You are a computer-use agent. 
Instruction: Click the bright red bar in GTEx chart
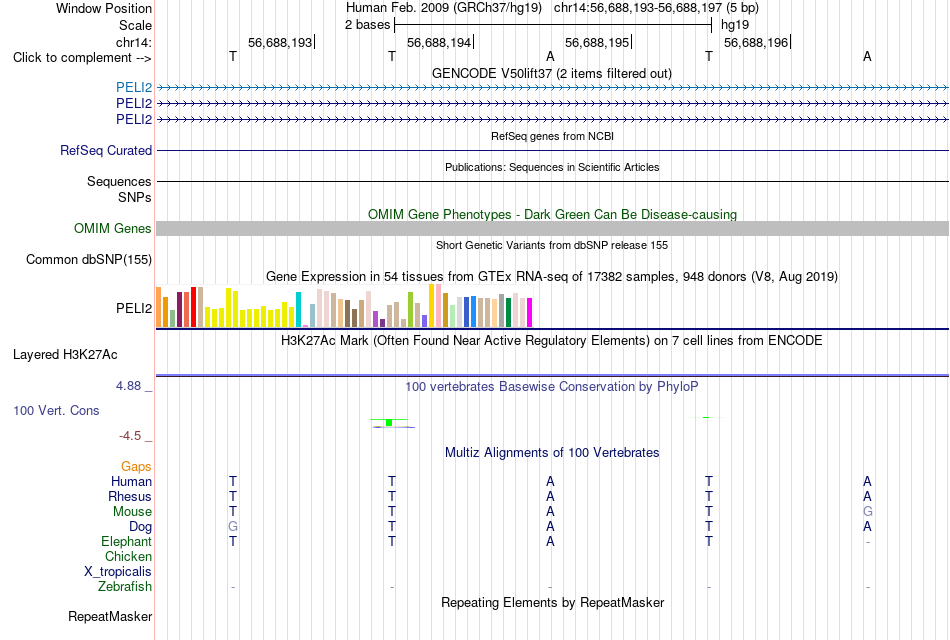[193, 307]
